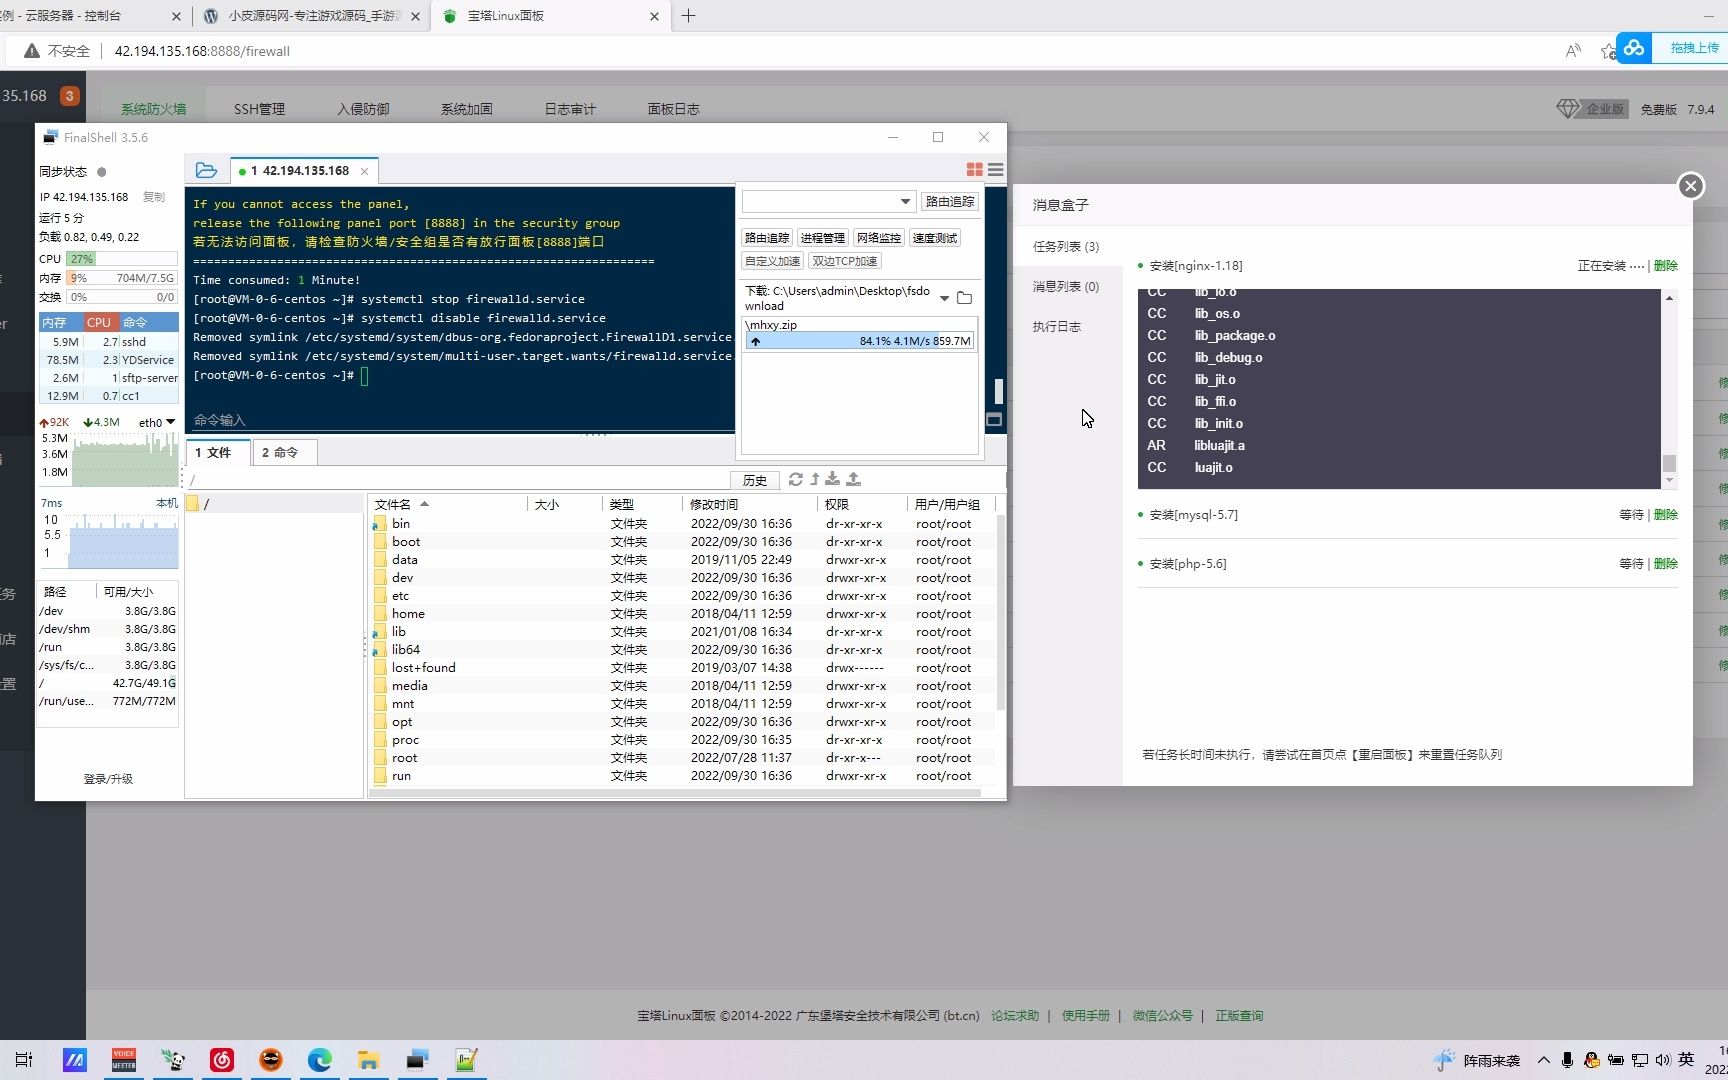
Task: Open download folder icon next to path
Action: (964, 298)
